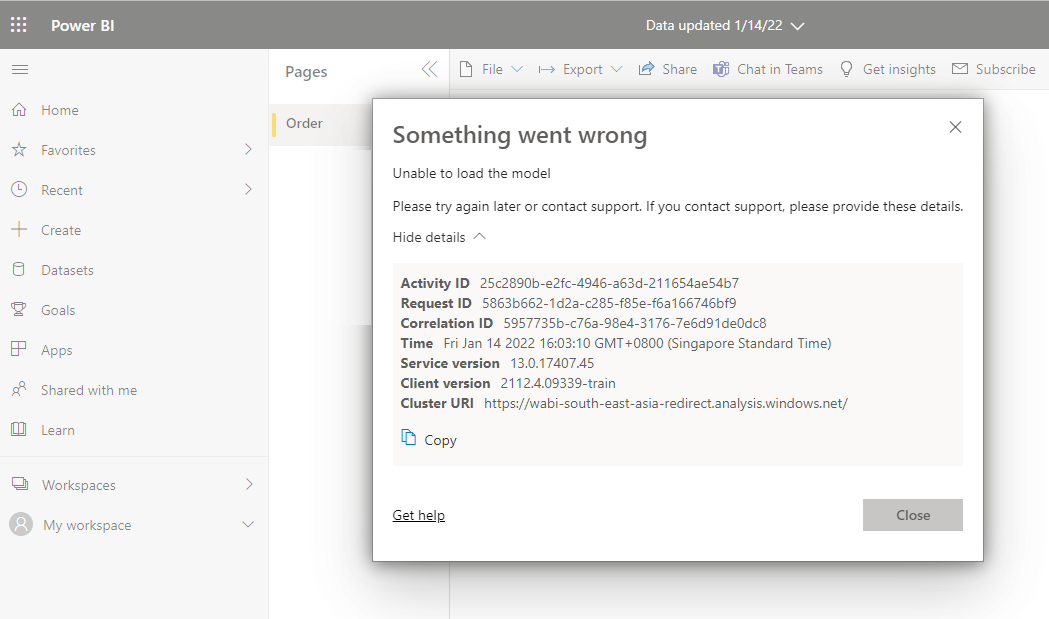Click the Power BI title in header

click(x=83, y=25)
